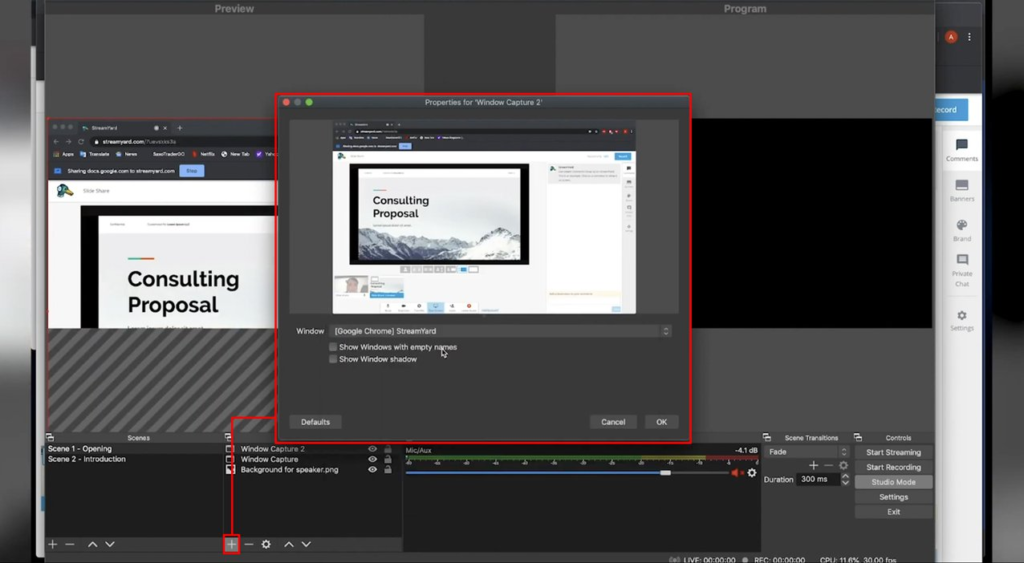The image size is (1024, 563).
Task: Click the Translate bookmark
Action: coord(95,154)
